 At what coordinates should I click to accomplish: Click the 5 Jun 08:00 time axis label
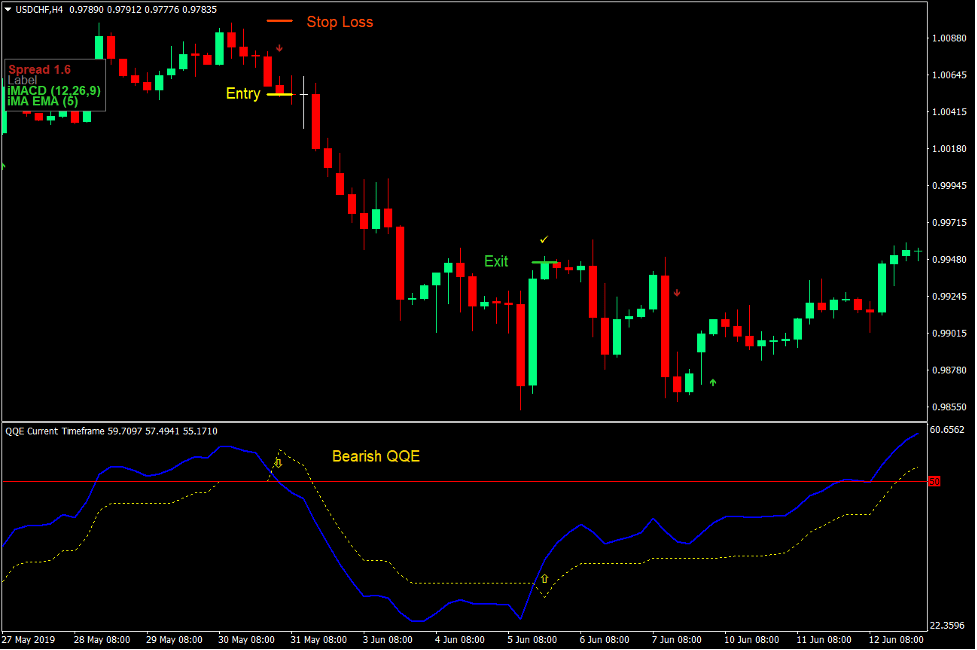pyautogui.click(x=534, y=639)
